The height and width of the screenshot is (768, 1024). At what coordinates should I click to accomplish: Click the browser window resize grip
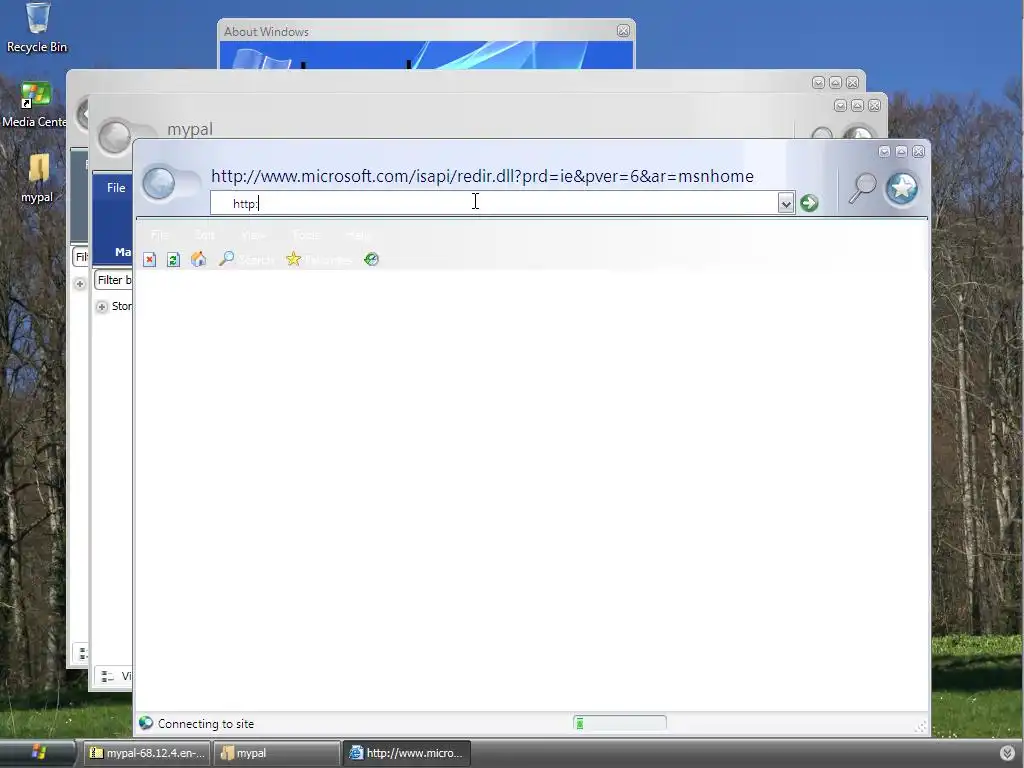click(921, 726)
